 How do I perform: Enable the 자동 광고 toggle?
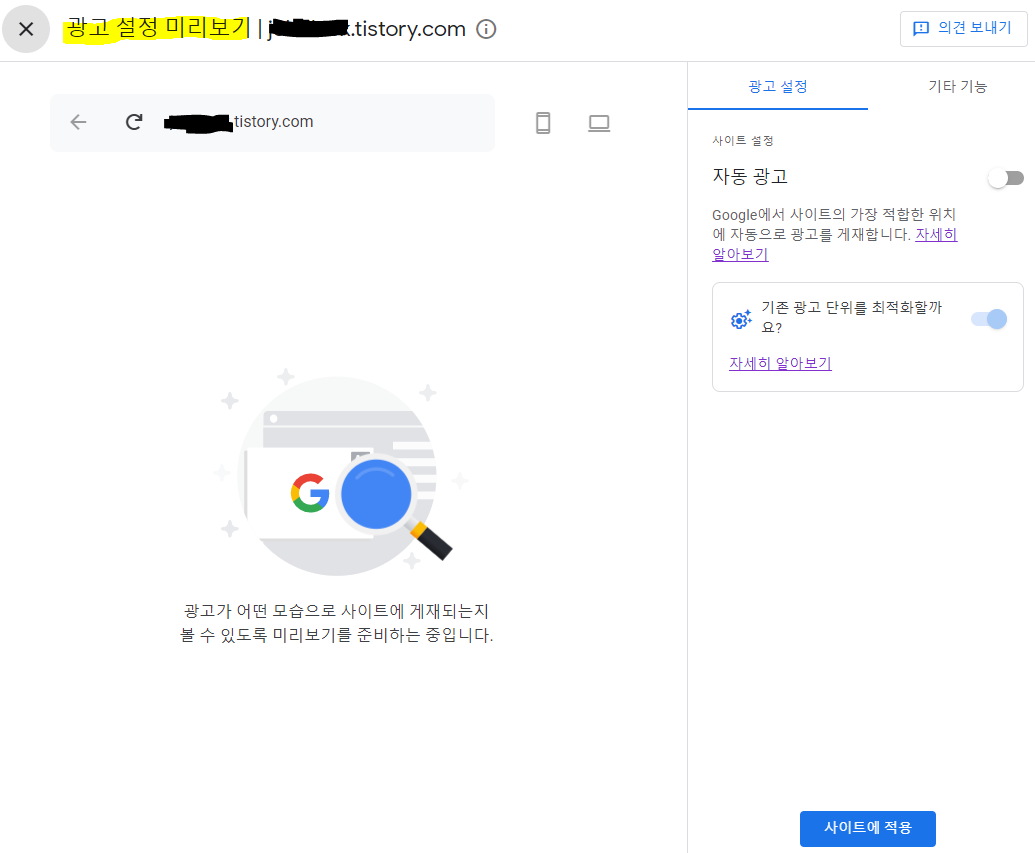[x=1005, y=178]
